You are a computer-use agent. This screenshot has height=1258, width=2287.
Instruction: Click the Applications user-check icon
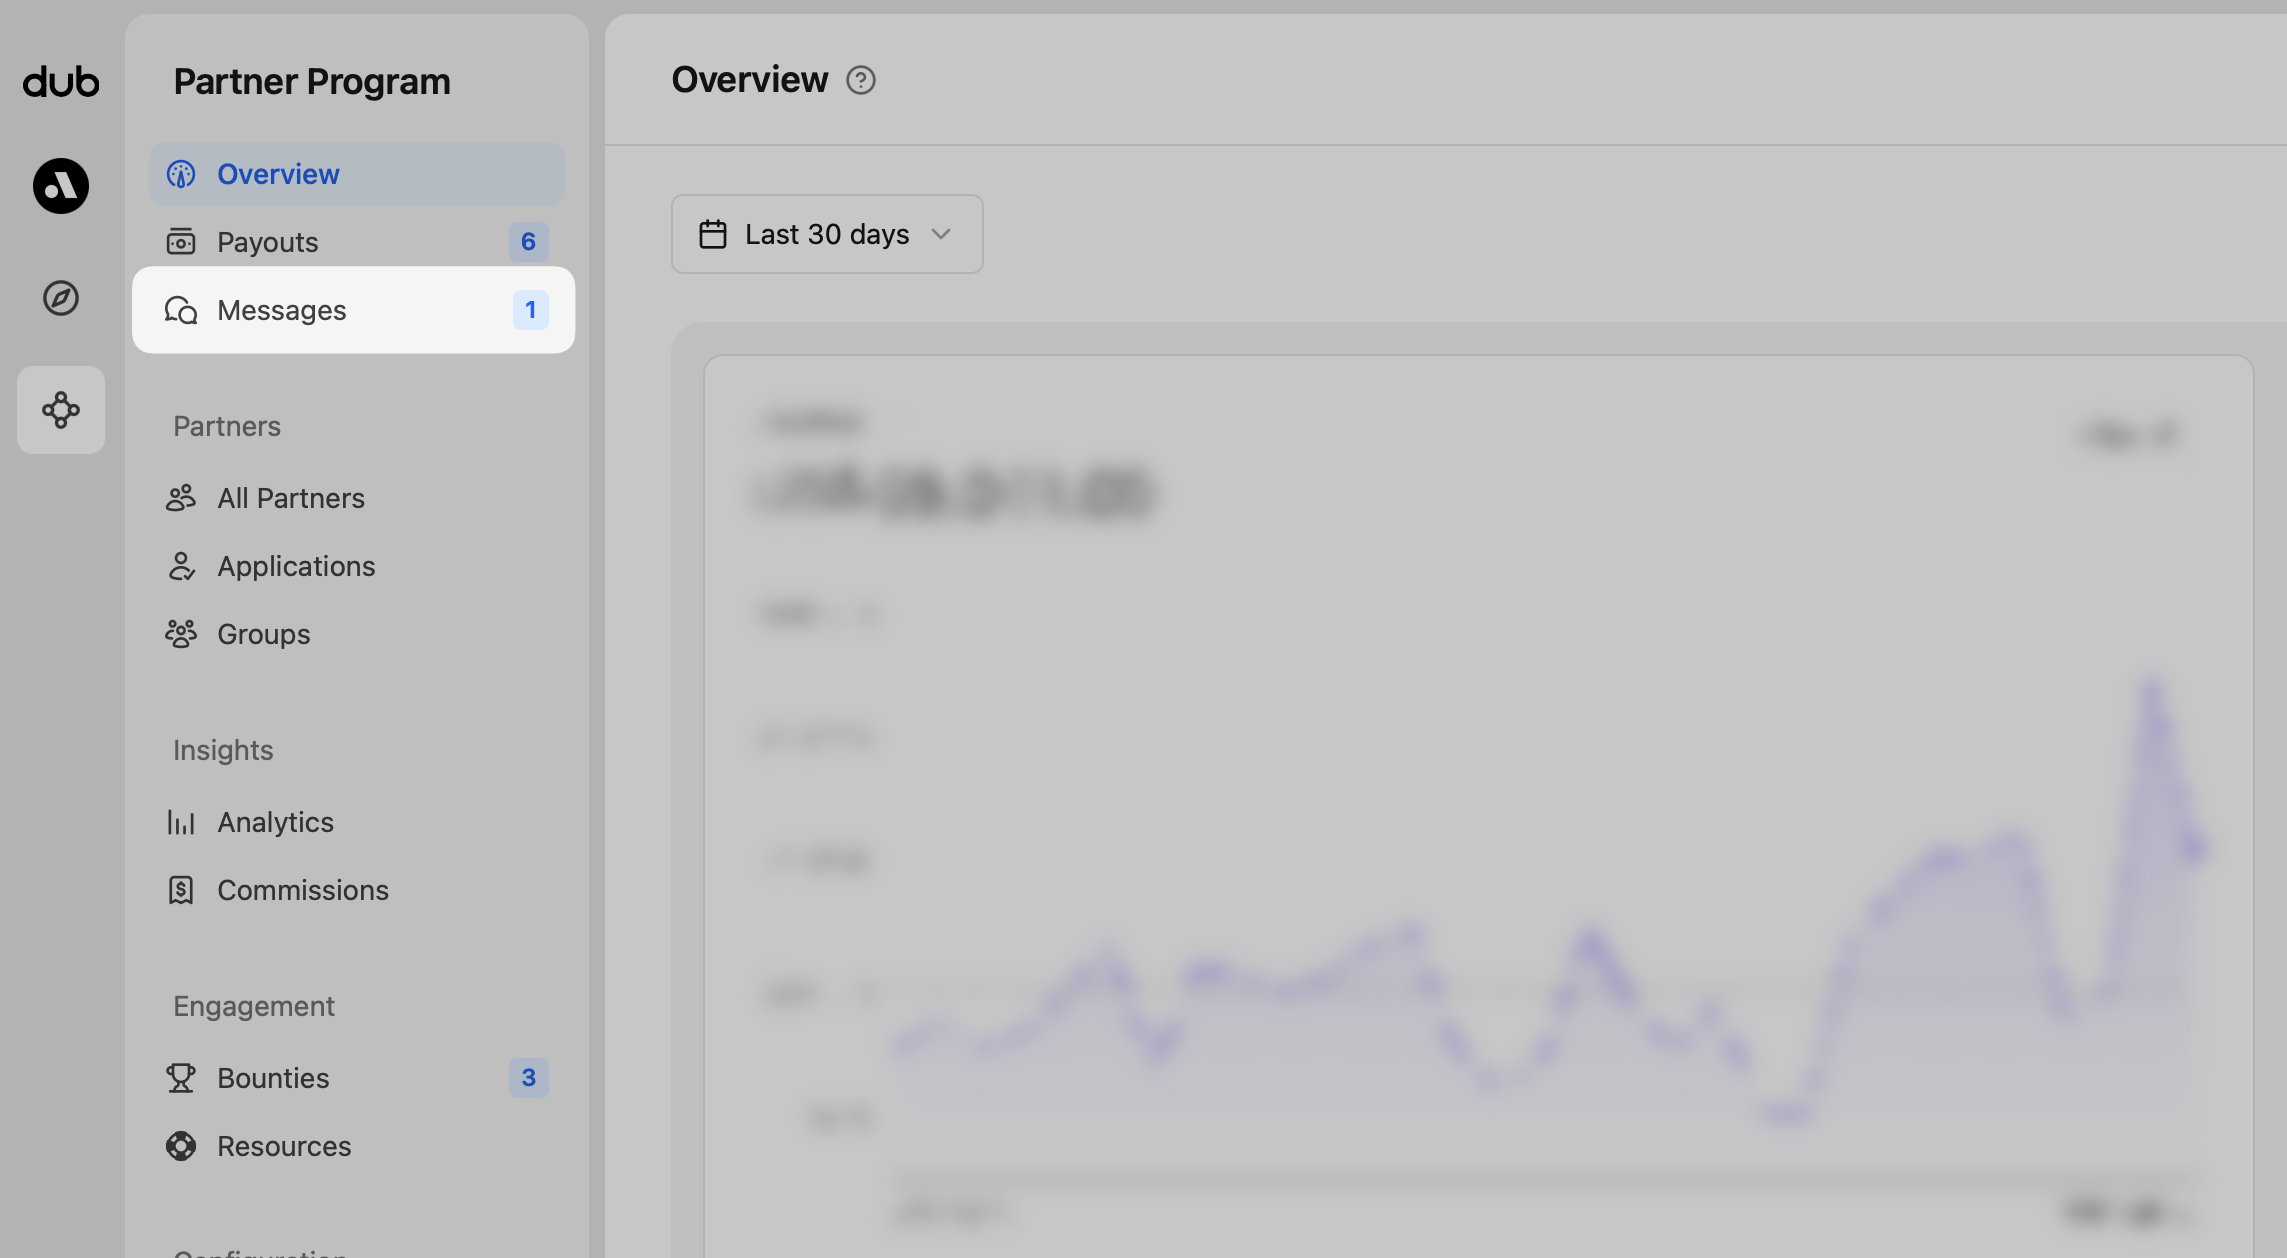181,566
